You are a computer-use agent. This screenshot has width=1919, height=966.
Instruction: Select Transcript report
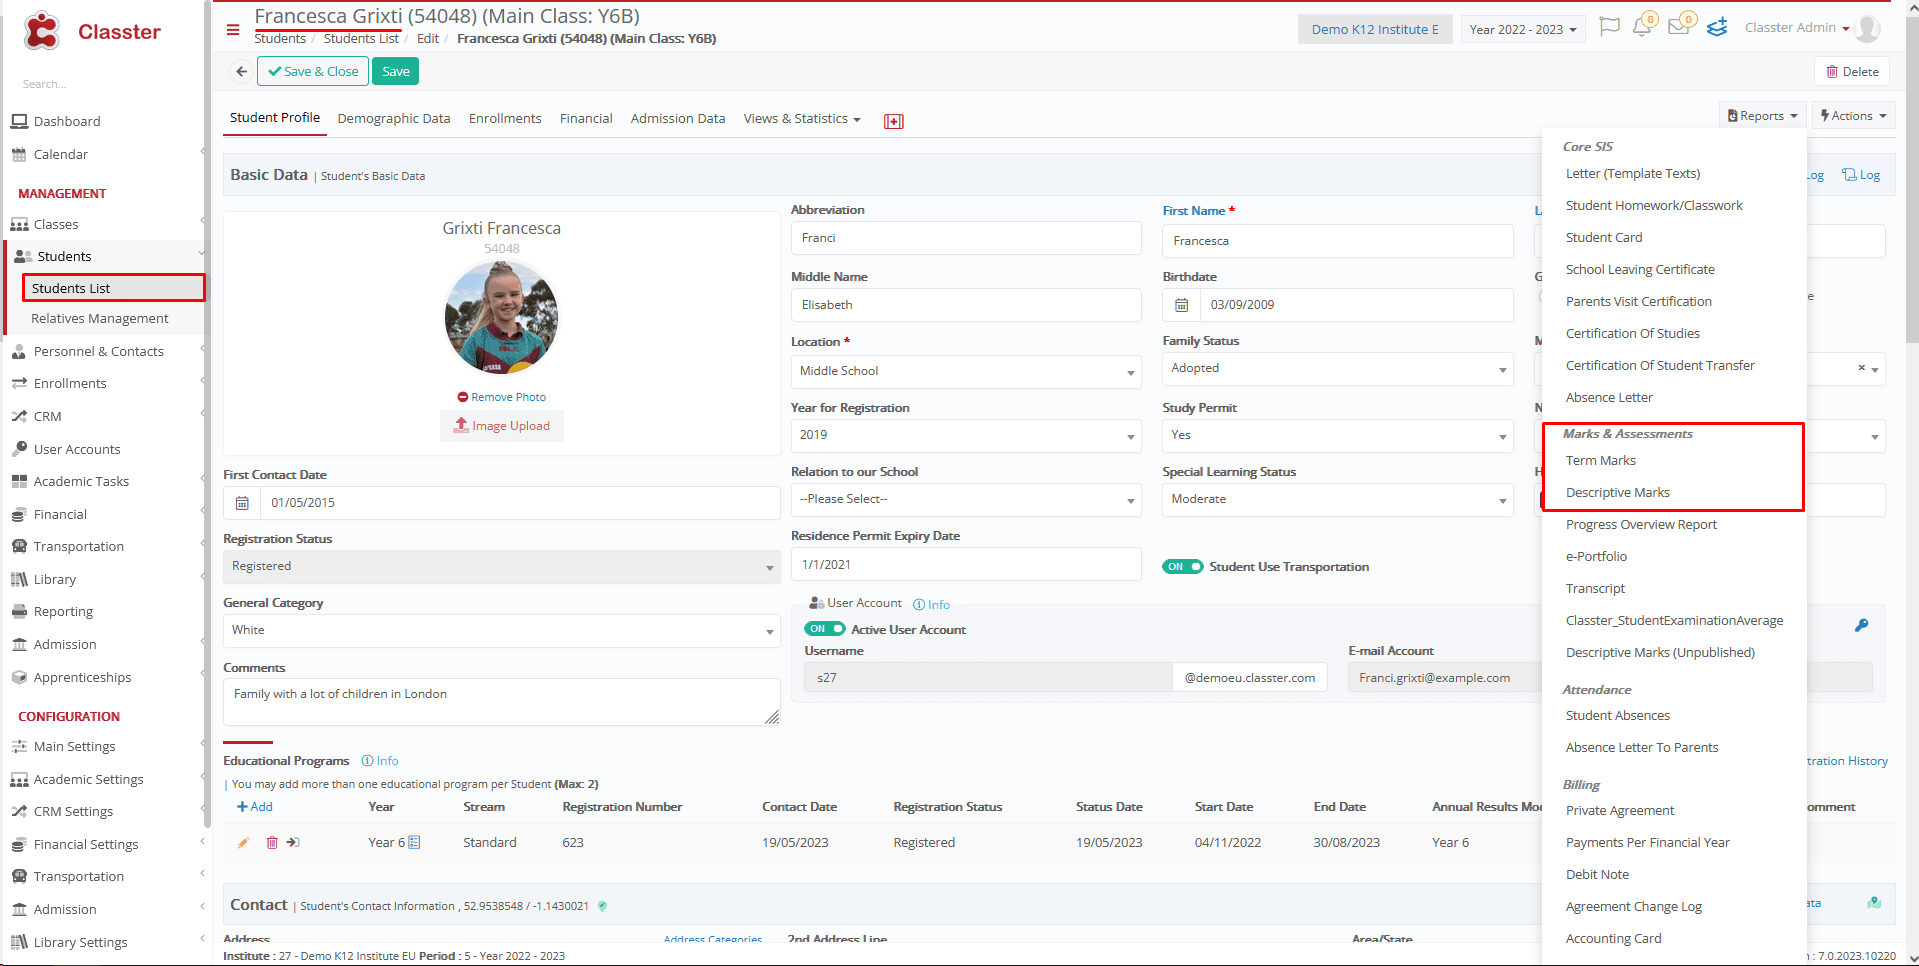point(1596,589)
